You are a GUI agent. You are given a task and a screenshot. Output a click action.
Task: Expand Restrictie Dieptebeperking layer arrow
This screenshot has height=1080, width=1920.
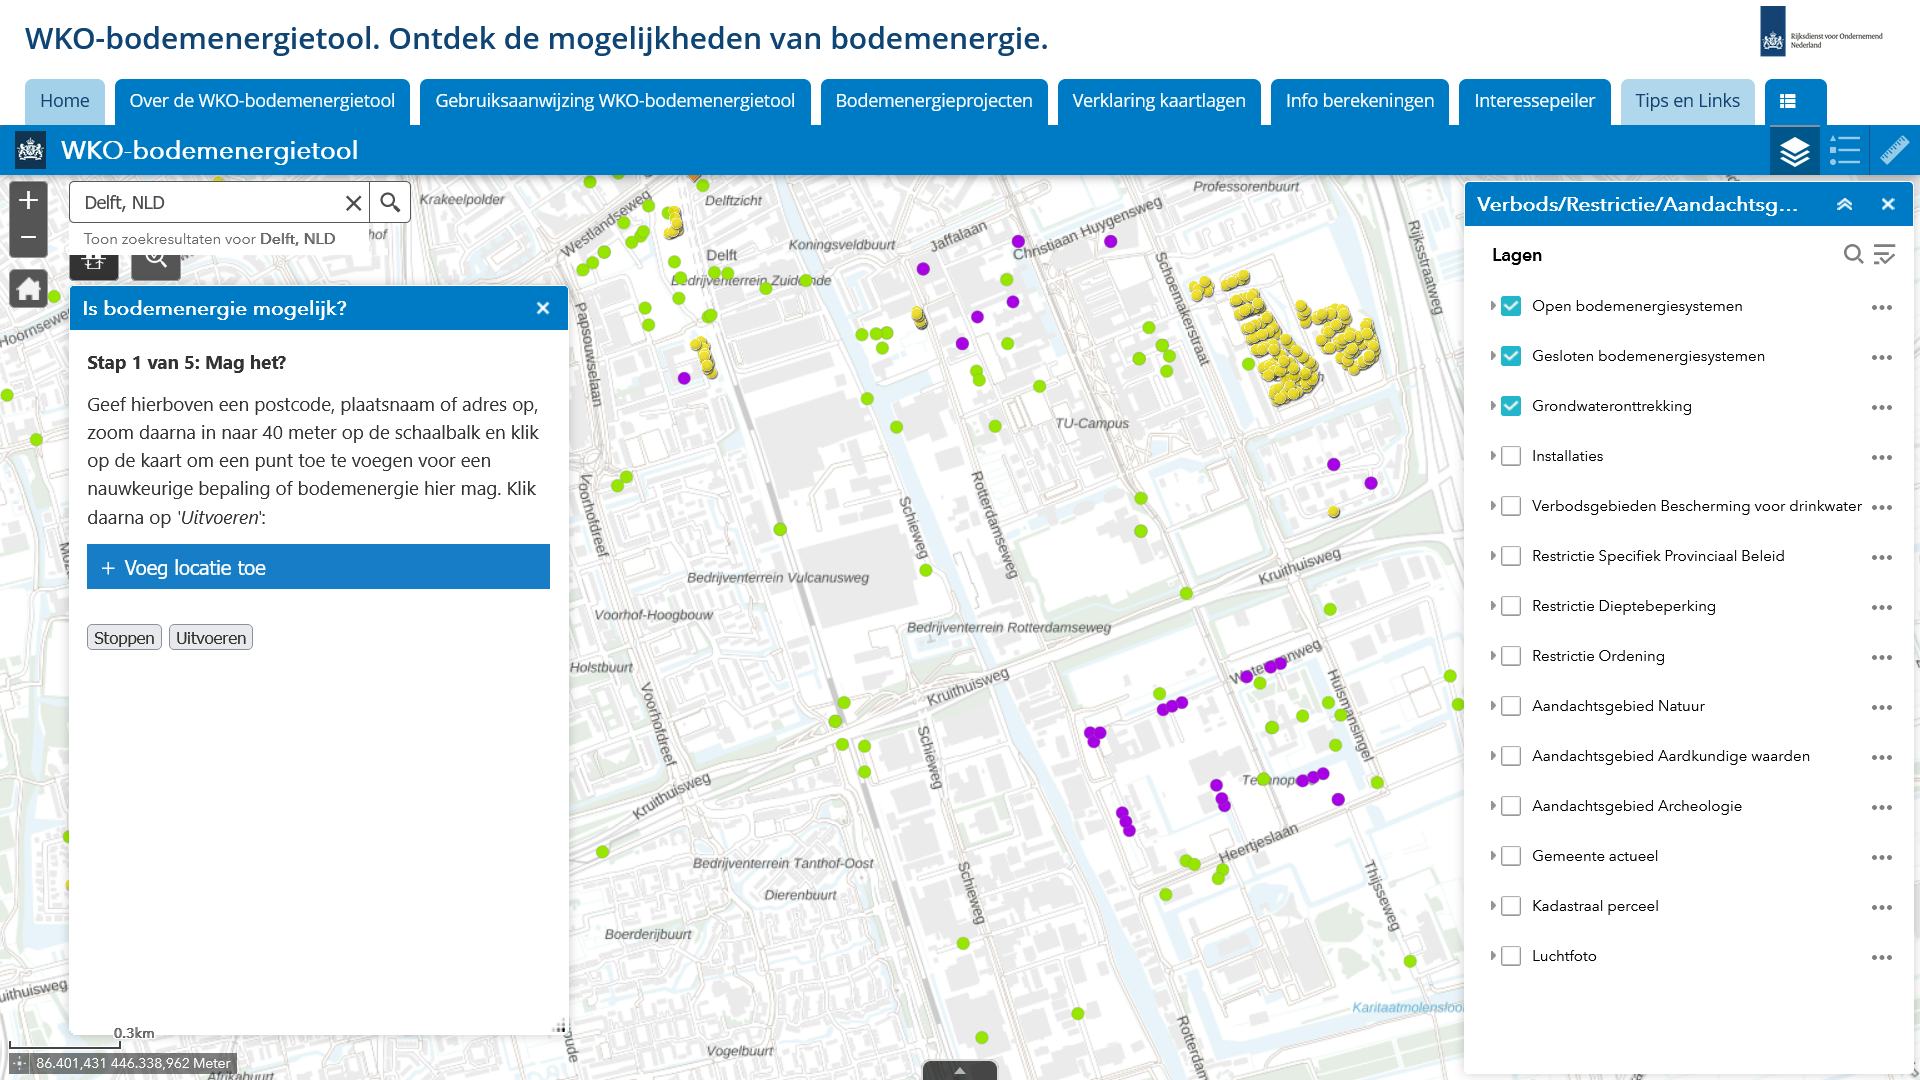(1493, 606)
